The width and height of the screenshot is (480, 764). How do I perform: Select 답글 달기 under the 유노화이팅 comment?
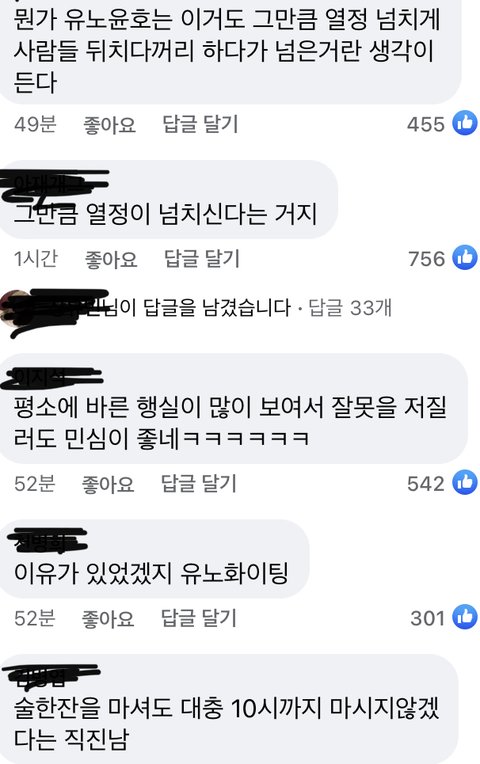point(198,618)
